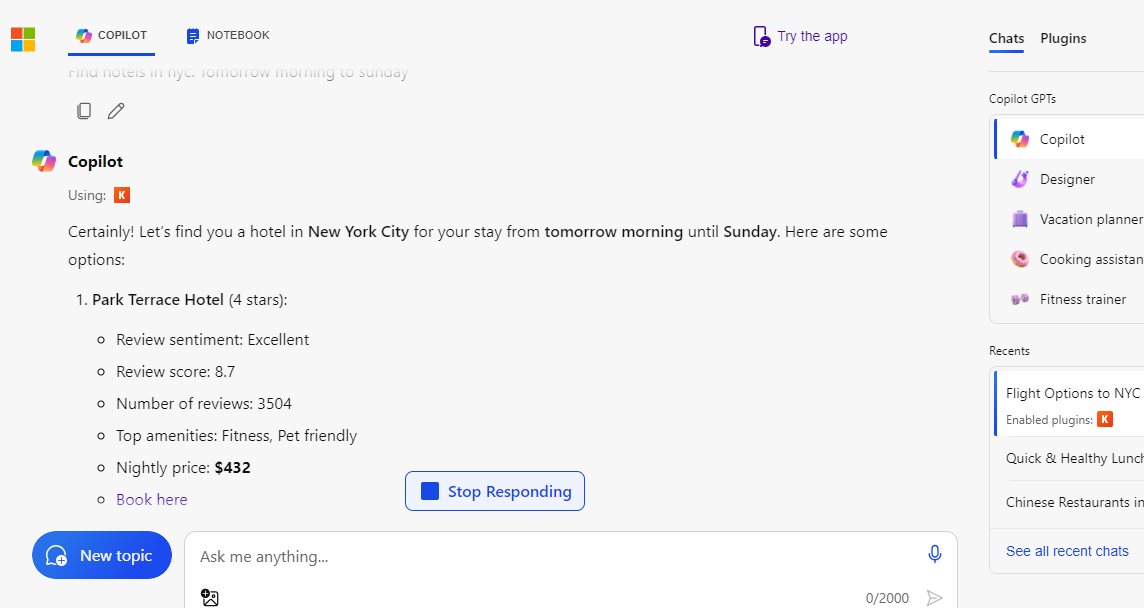Viewport: 1144px width, 608px height.
Task: Click the Try the app phone icon
Action: [761, 37]
